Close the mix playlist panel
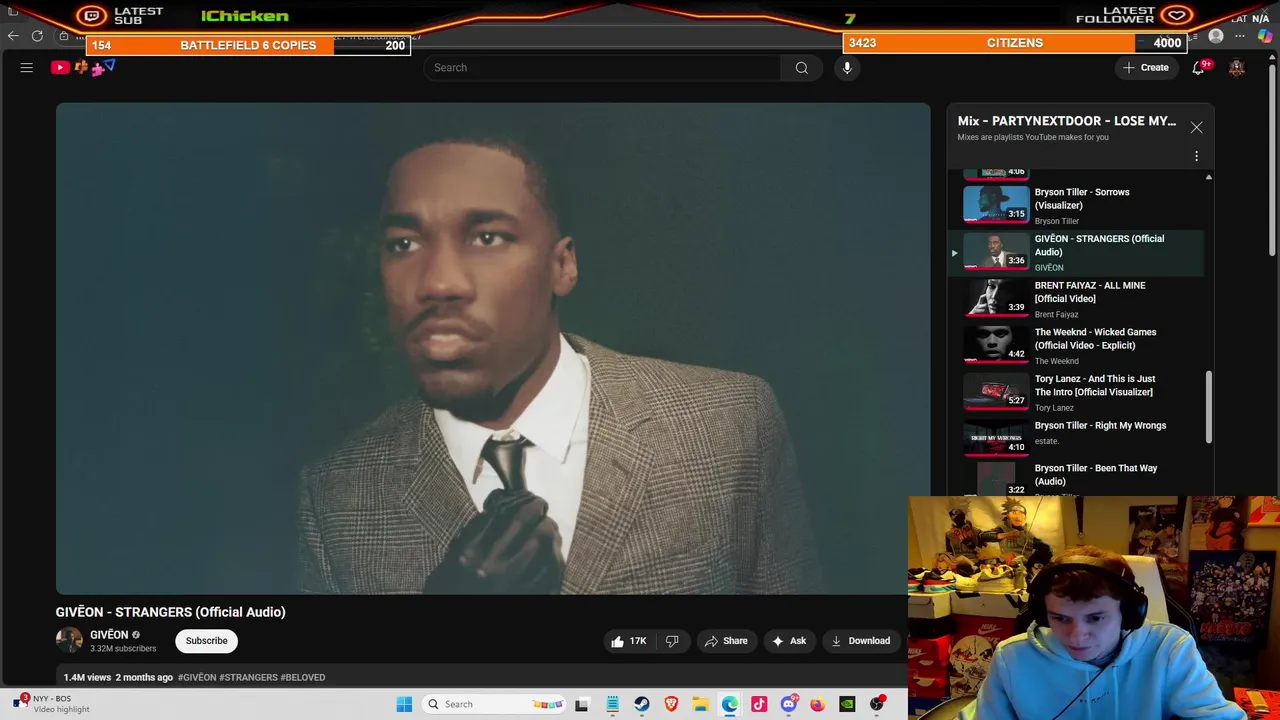The height and width of the screenshot is (720, 1280). click(1196, 127)
